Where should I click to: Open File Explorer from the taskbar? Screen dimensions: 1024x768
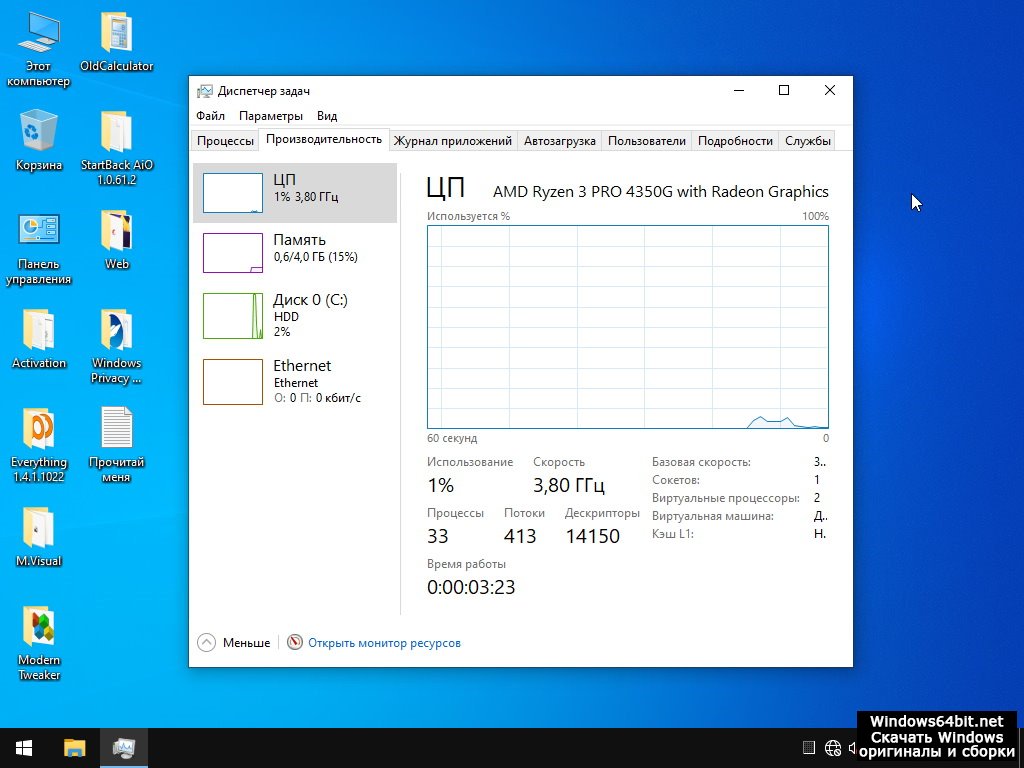75,747
